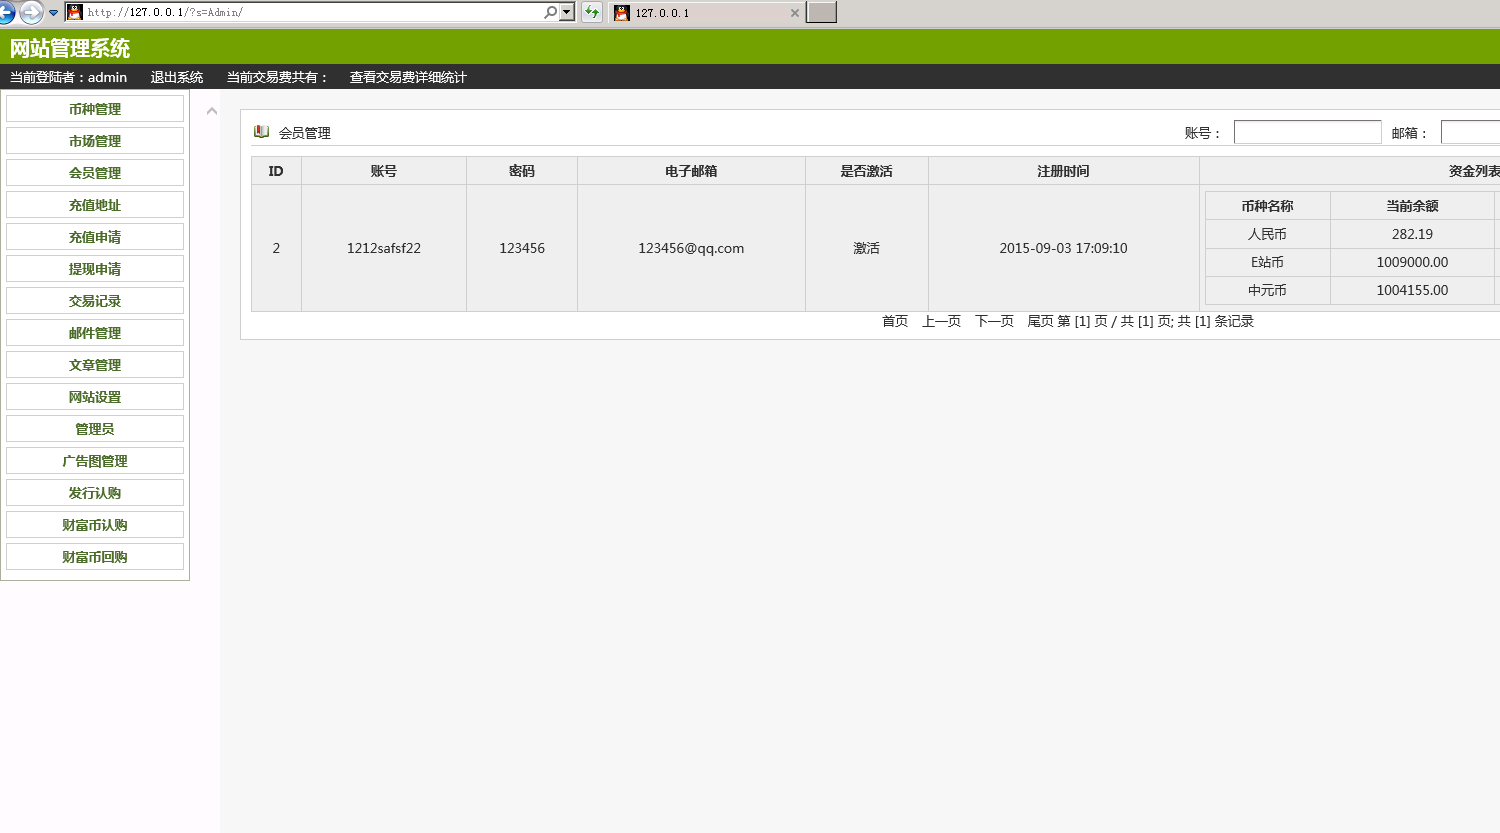Go to 下一页 in pagination
This screenshot has width=1500, height=833.
(x=993, y=321)
